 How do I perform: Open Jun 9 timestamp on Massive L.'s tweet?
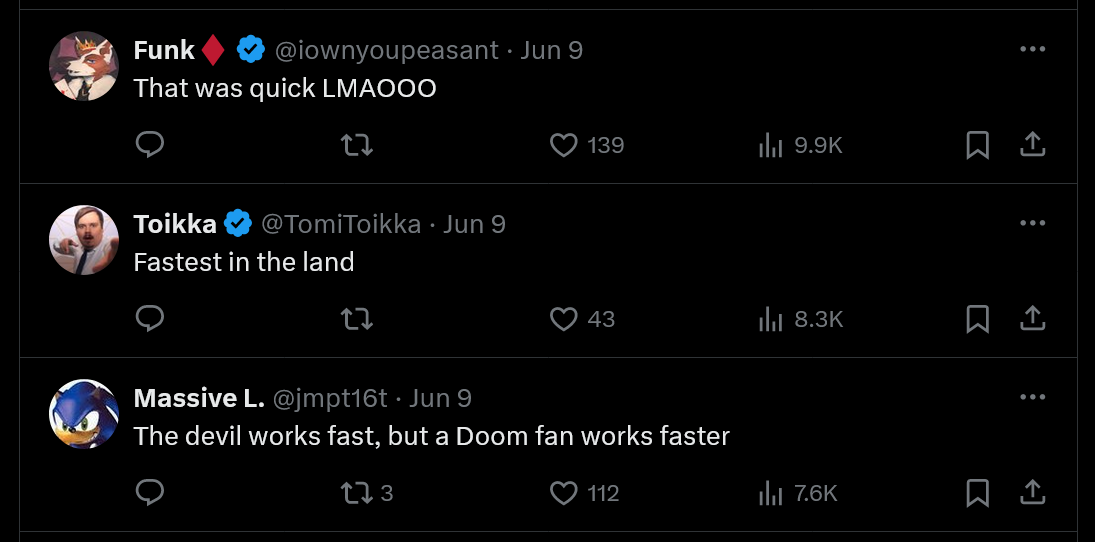[x=440, y=398]
